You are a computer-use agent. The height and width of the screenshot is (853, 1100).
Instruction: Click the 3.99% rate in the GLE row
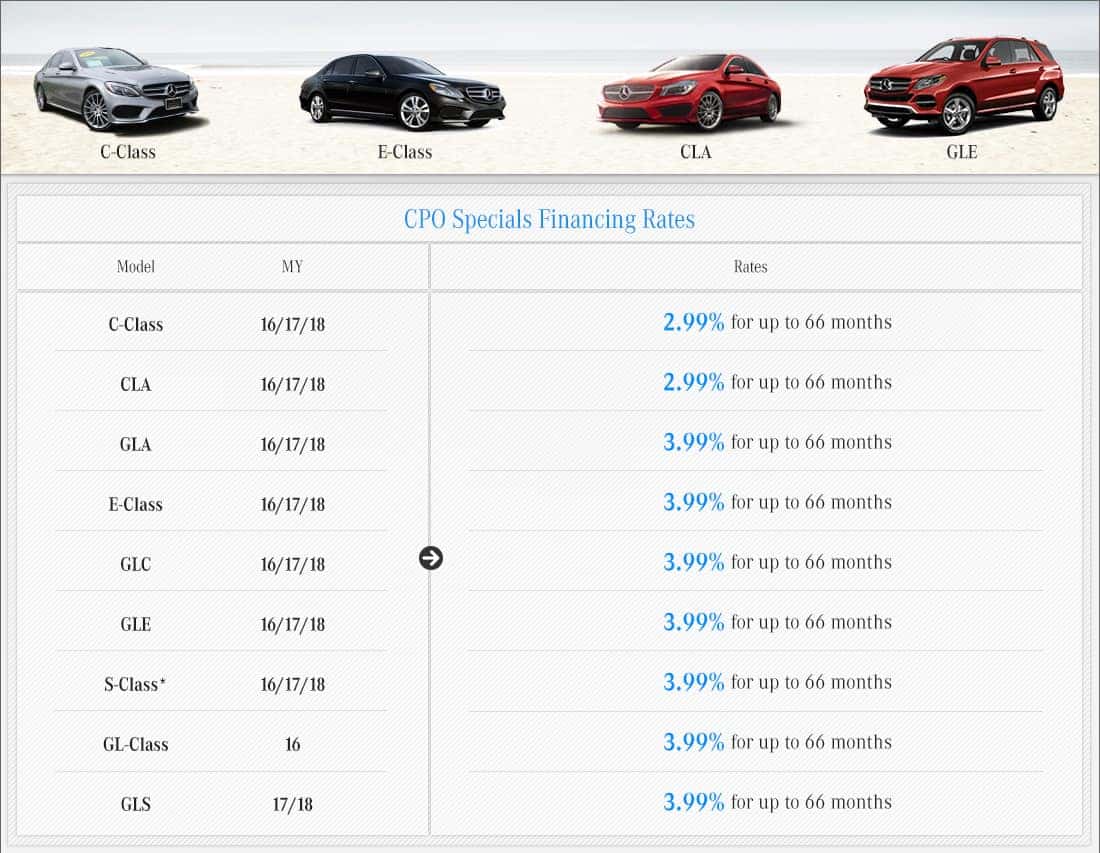[x=693, y=622]
